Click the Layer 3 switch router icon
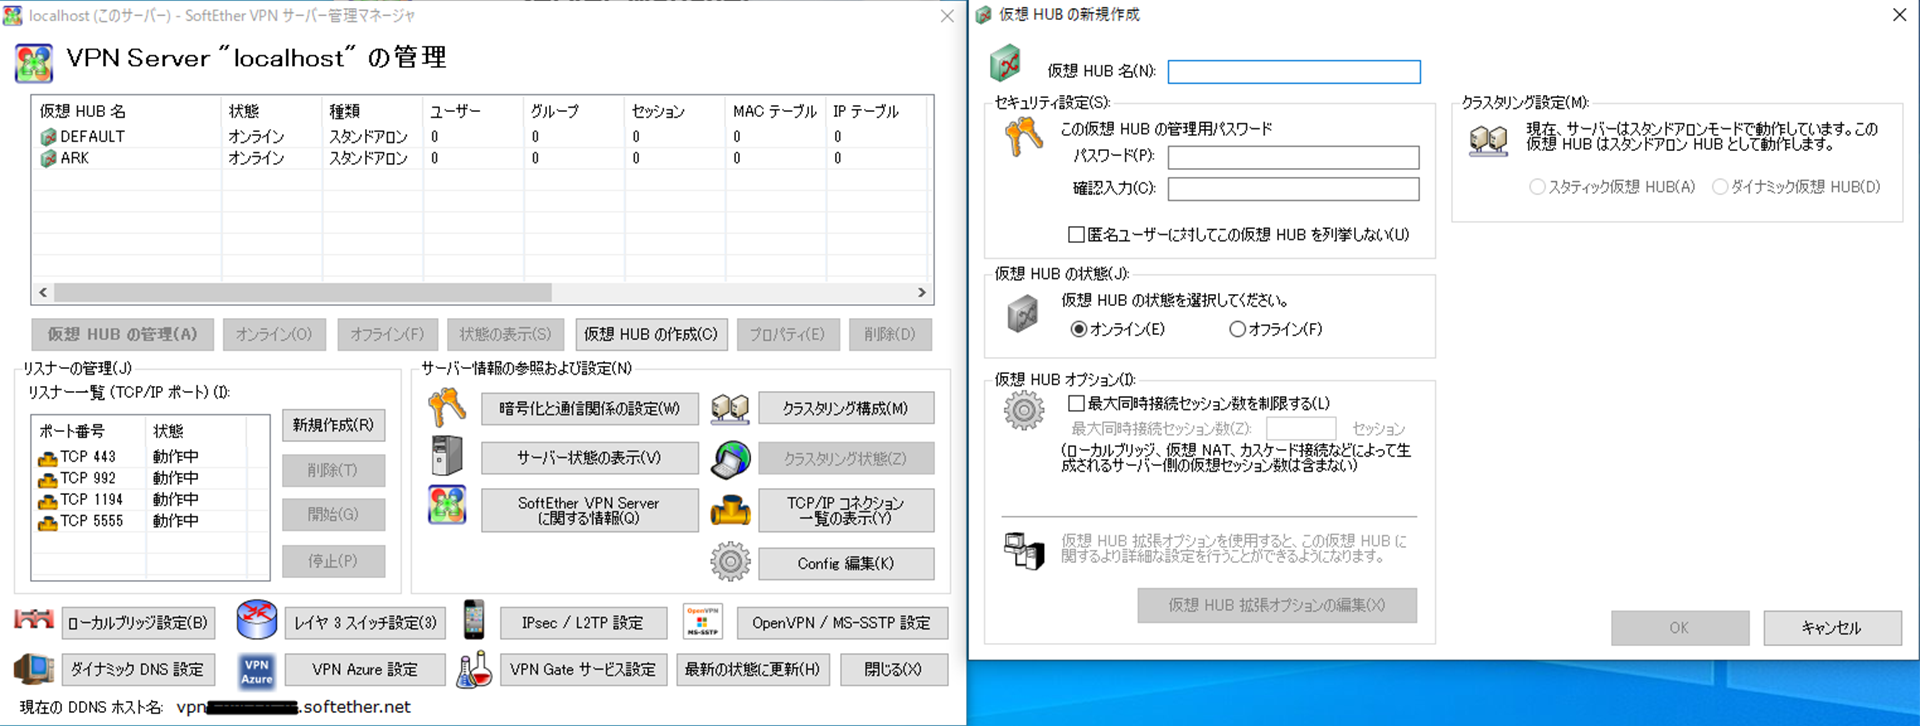Screen dimensions: 1920x726 pos(257,620)
